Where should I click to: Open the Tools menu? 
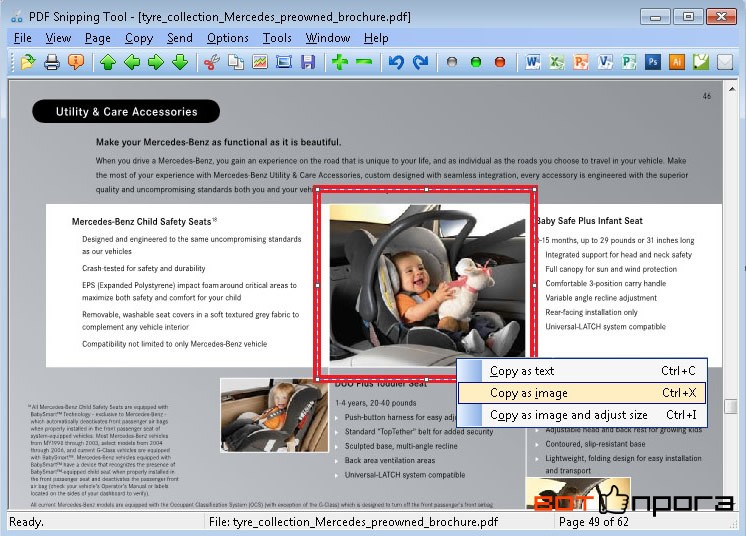pos(277,38)
